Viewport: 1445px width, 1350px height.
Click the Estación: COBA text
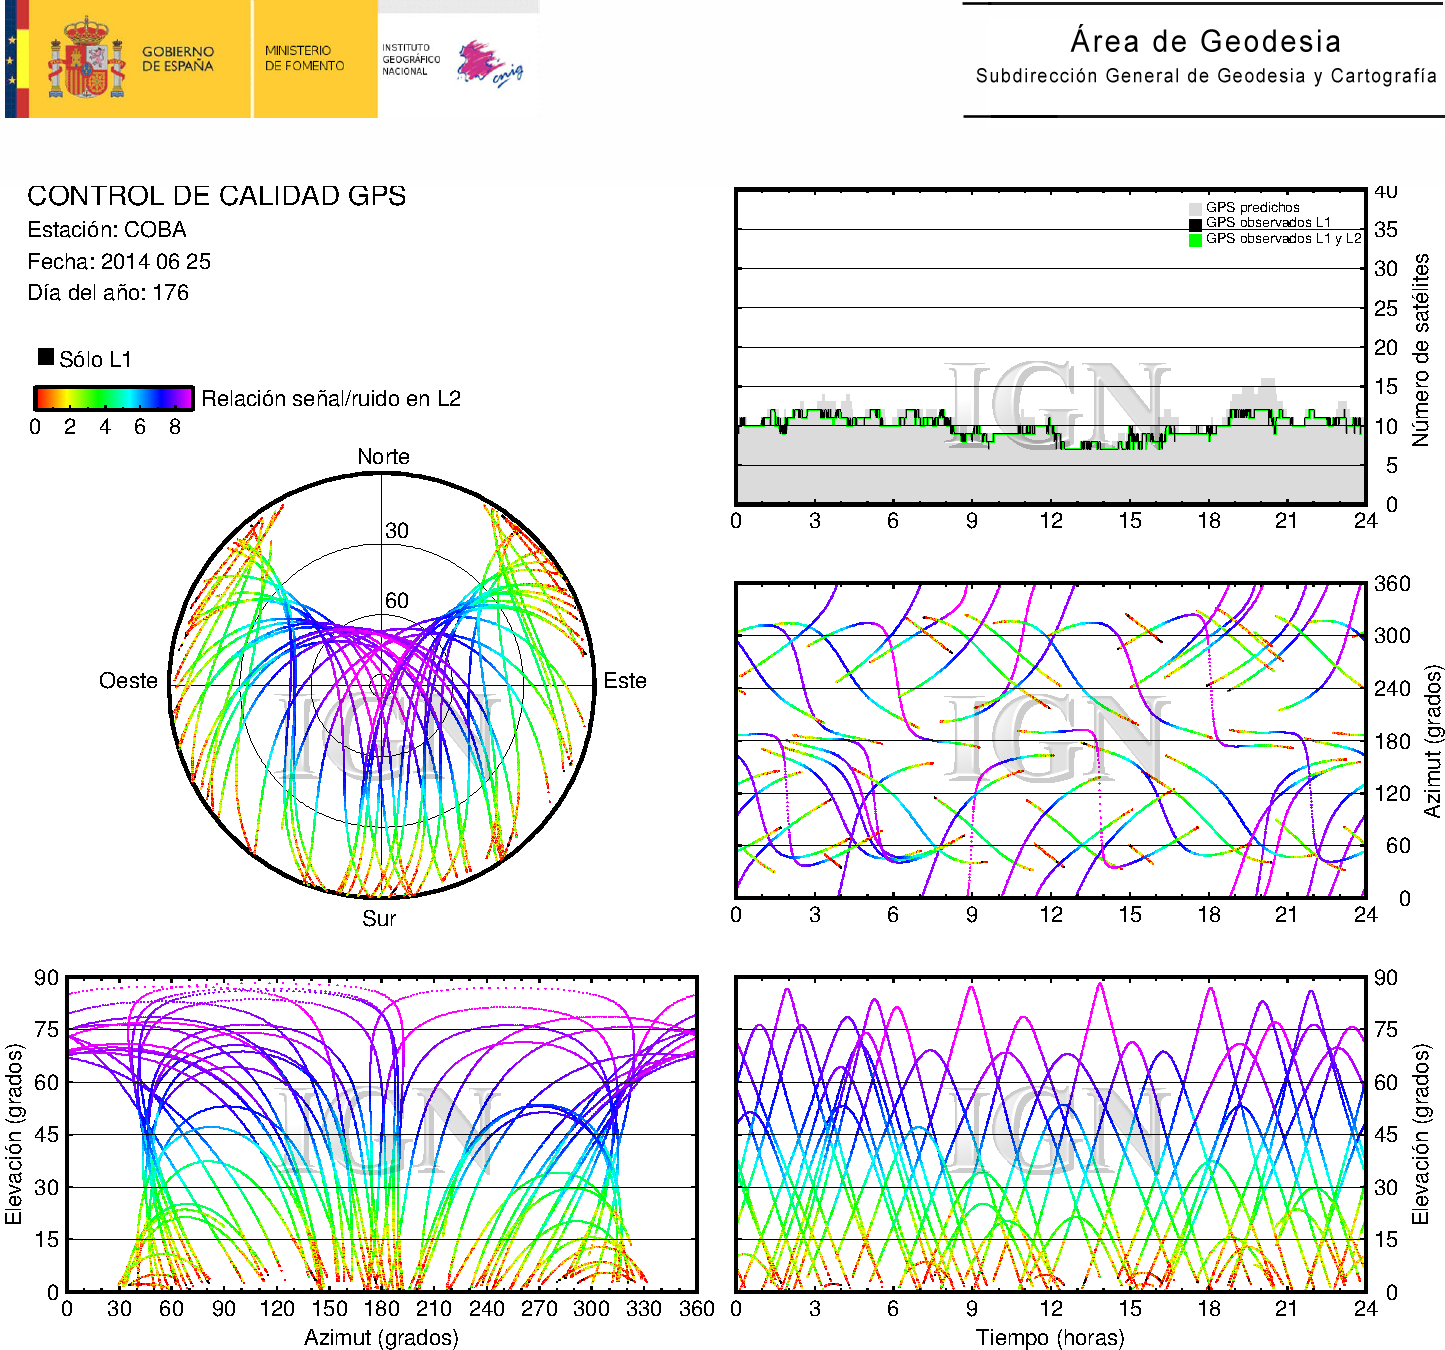pos(107,230)
